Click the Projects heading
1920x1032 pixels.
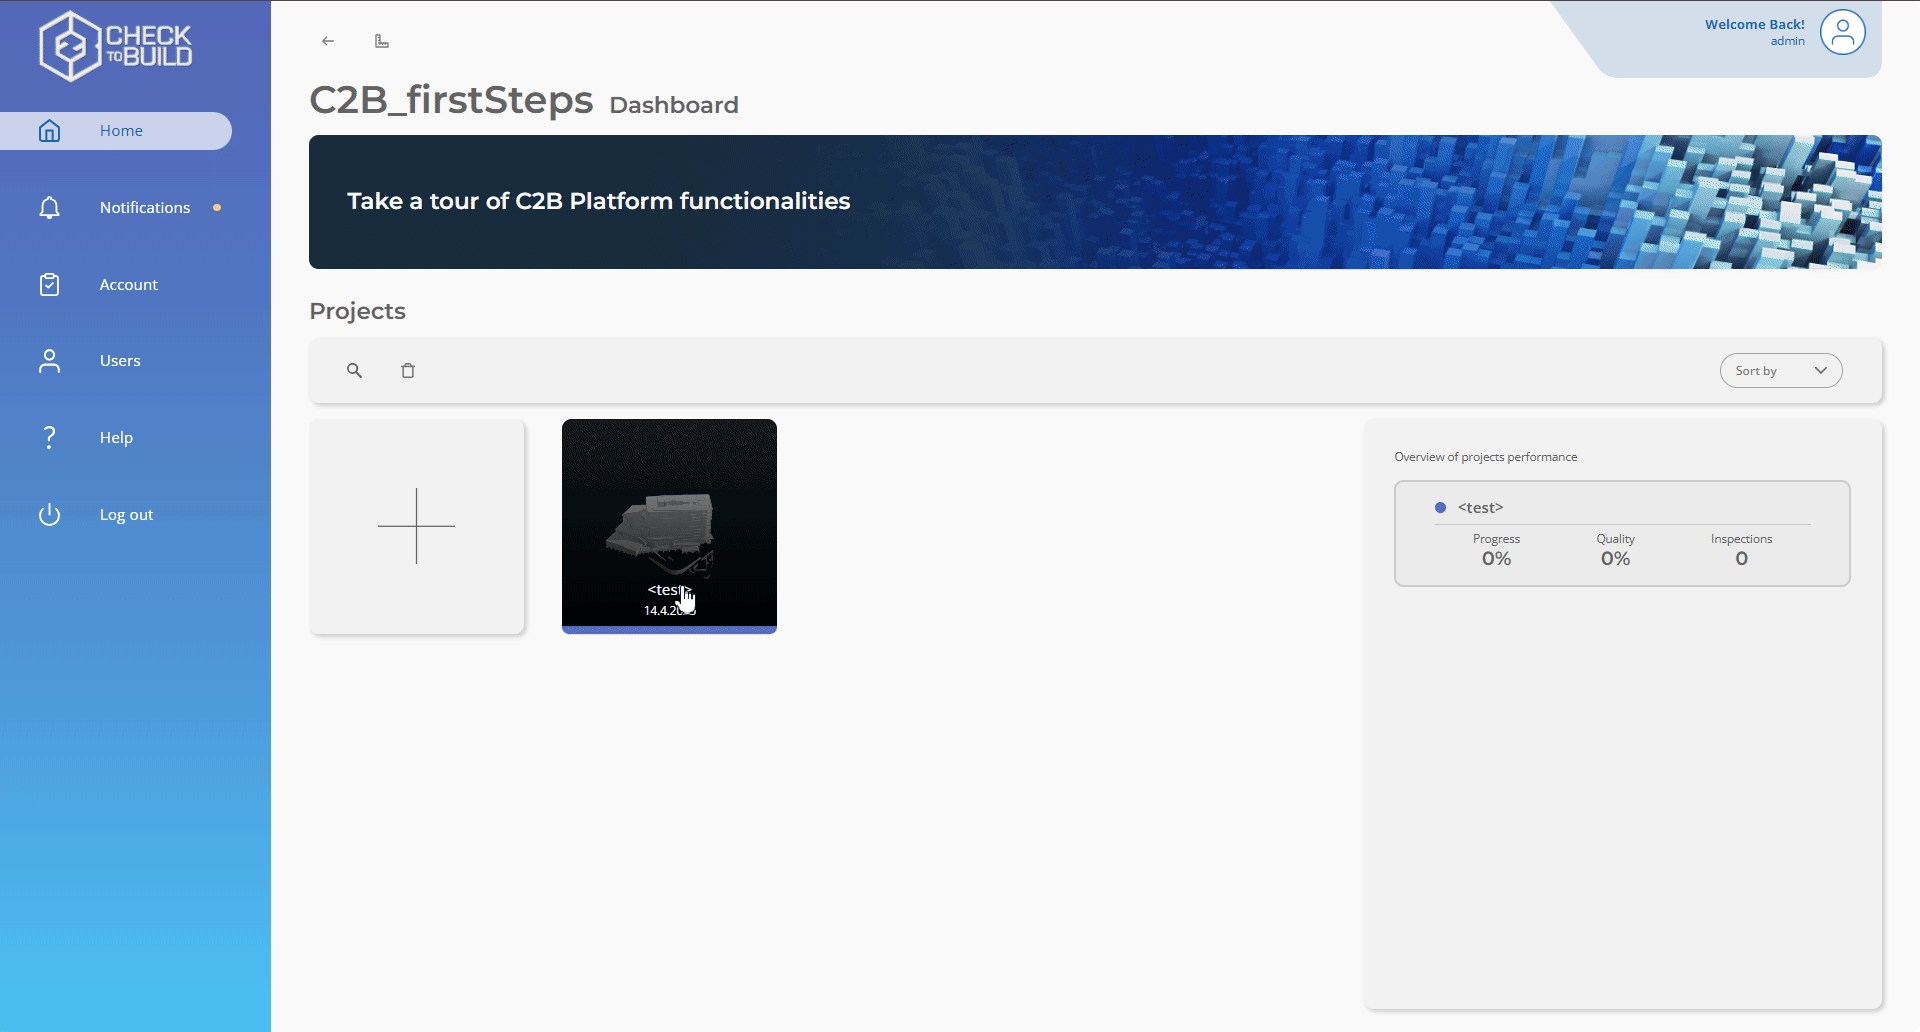pyautogui.click(x=357, y=311)
